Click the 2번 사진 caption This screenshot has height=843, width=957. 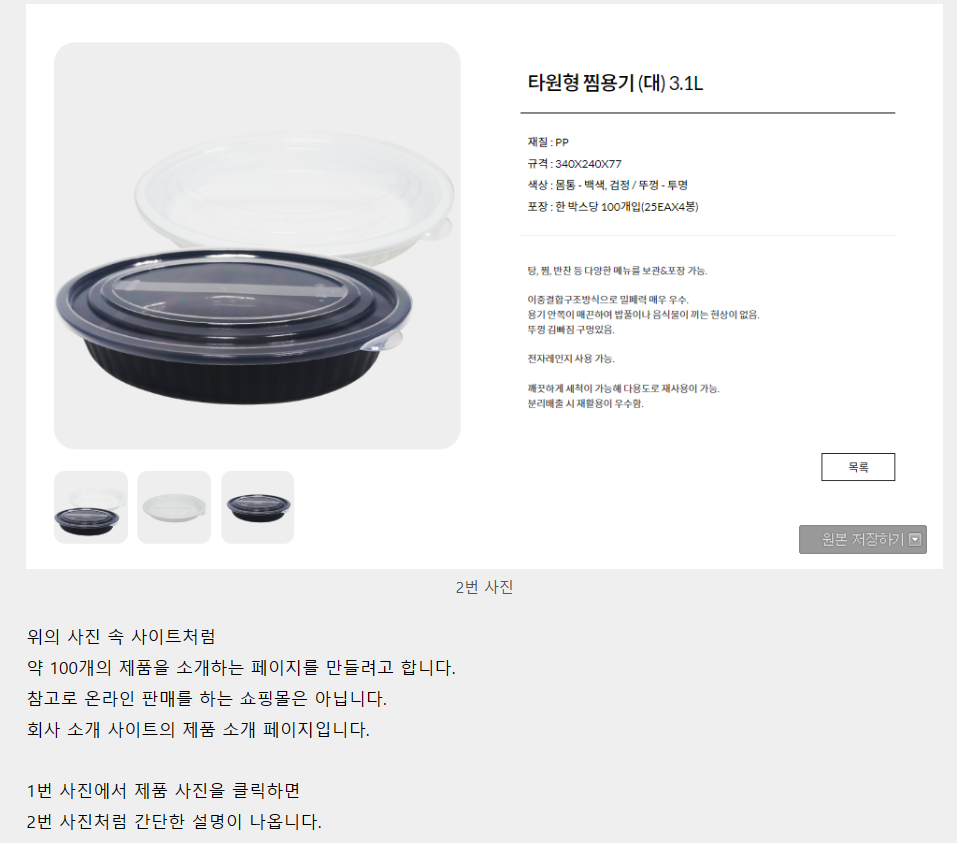tap(484, 587)
